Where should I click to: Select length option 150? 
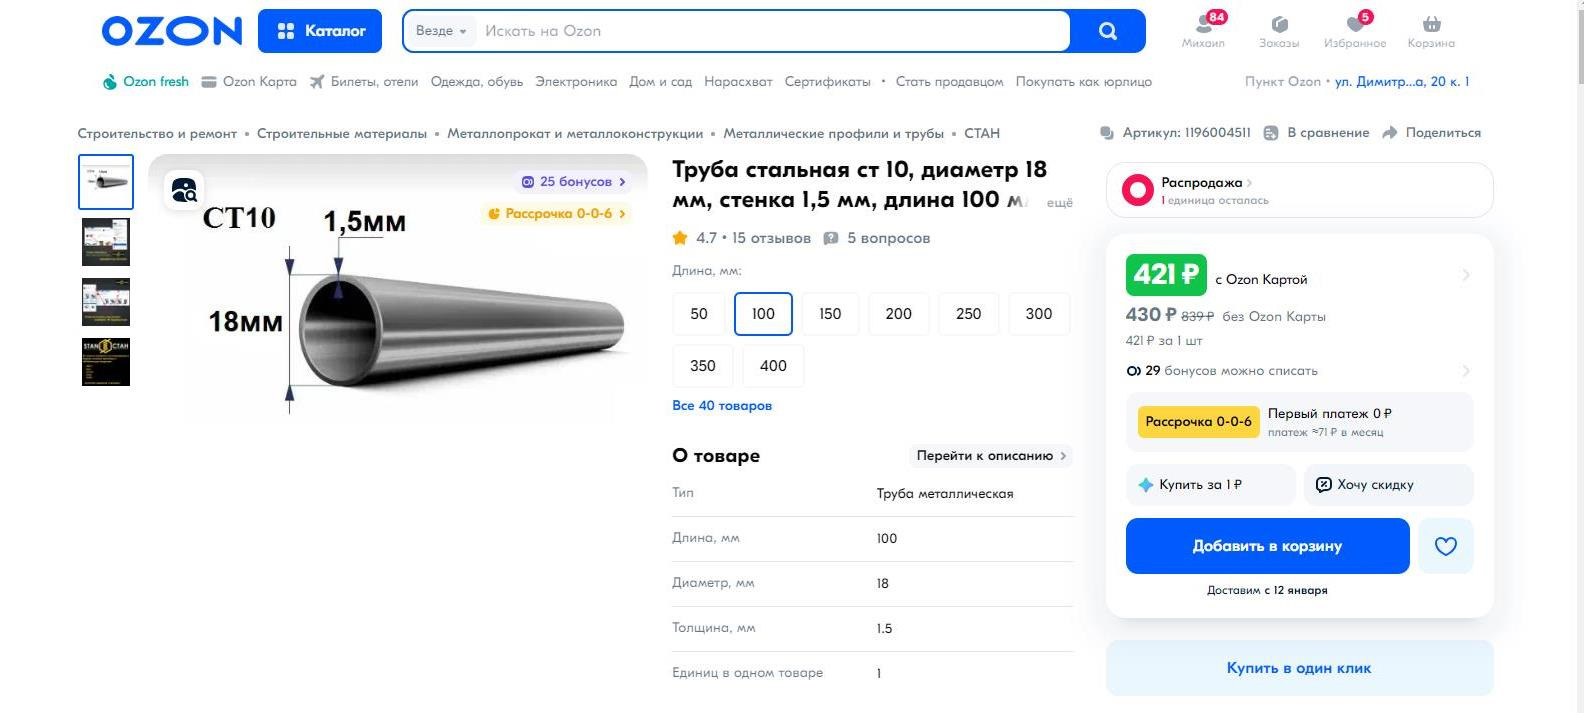830,314
